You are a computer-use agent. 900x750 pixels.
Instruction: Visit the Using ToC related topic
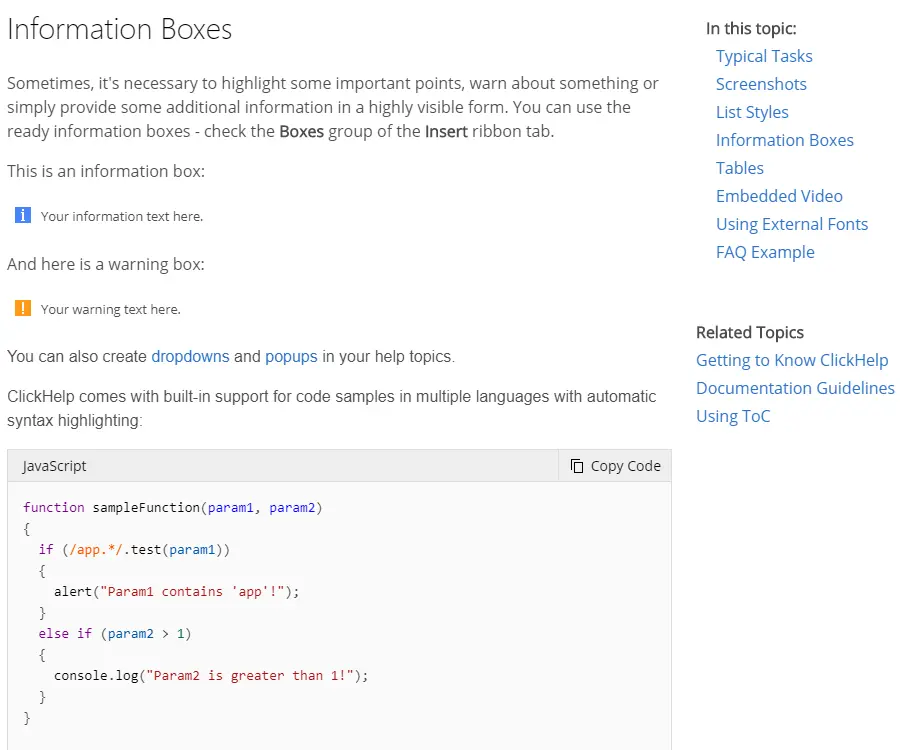tap(733, 416)
